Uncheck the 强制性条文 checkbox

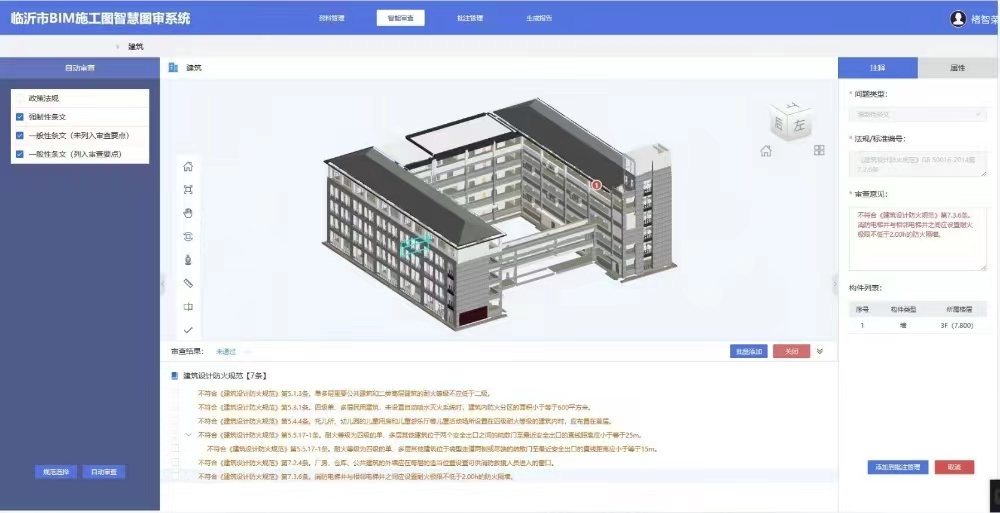[20, 117]
